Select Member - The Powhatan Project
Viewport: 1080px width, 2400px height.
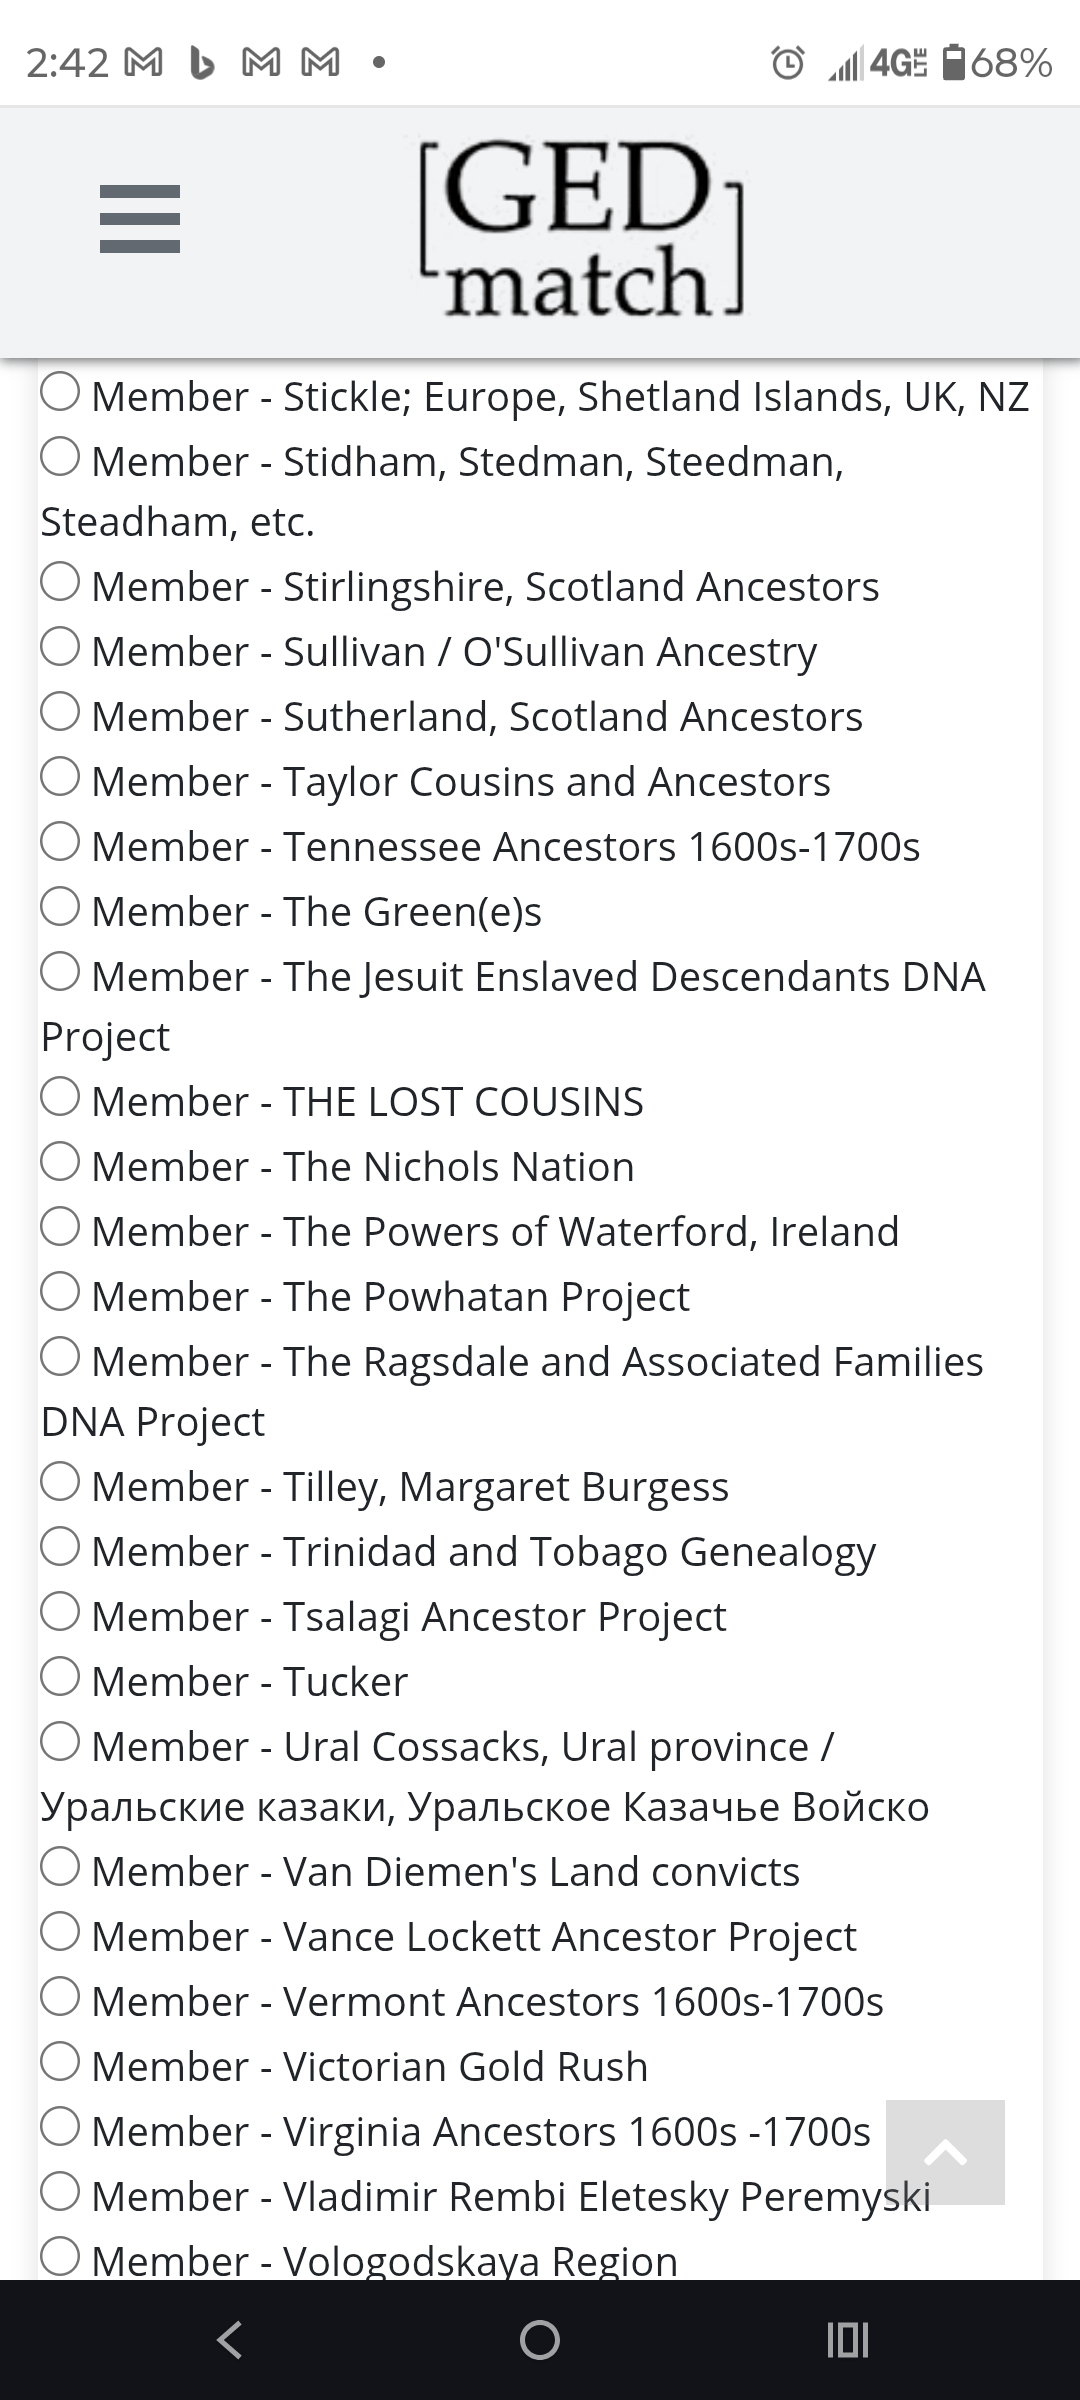click(x=59, y=1295)
